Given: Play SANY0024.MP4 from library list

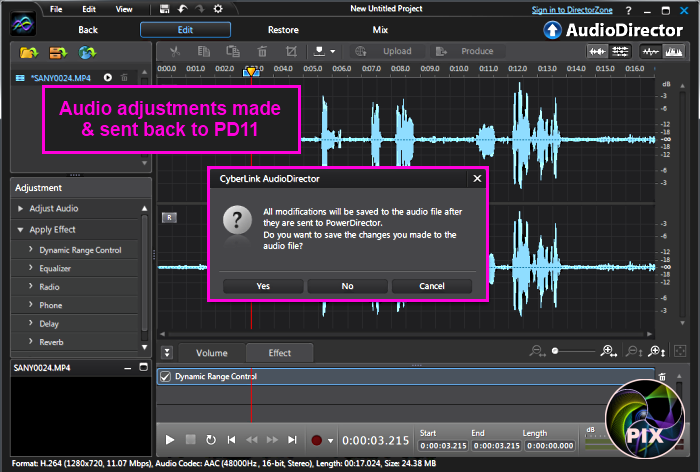Looking at the screenshot, I should click(108, 78).
